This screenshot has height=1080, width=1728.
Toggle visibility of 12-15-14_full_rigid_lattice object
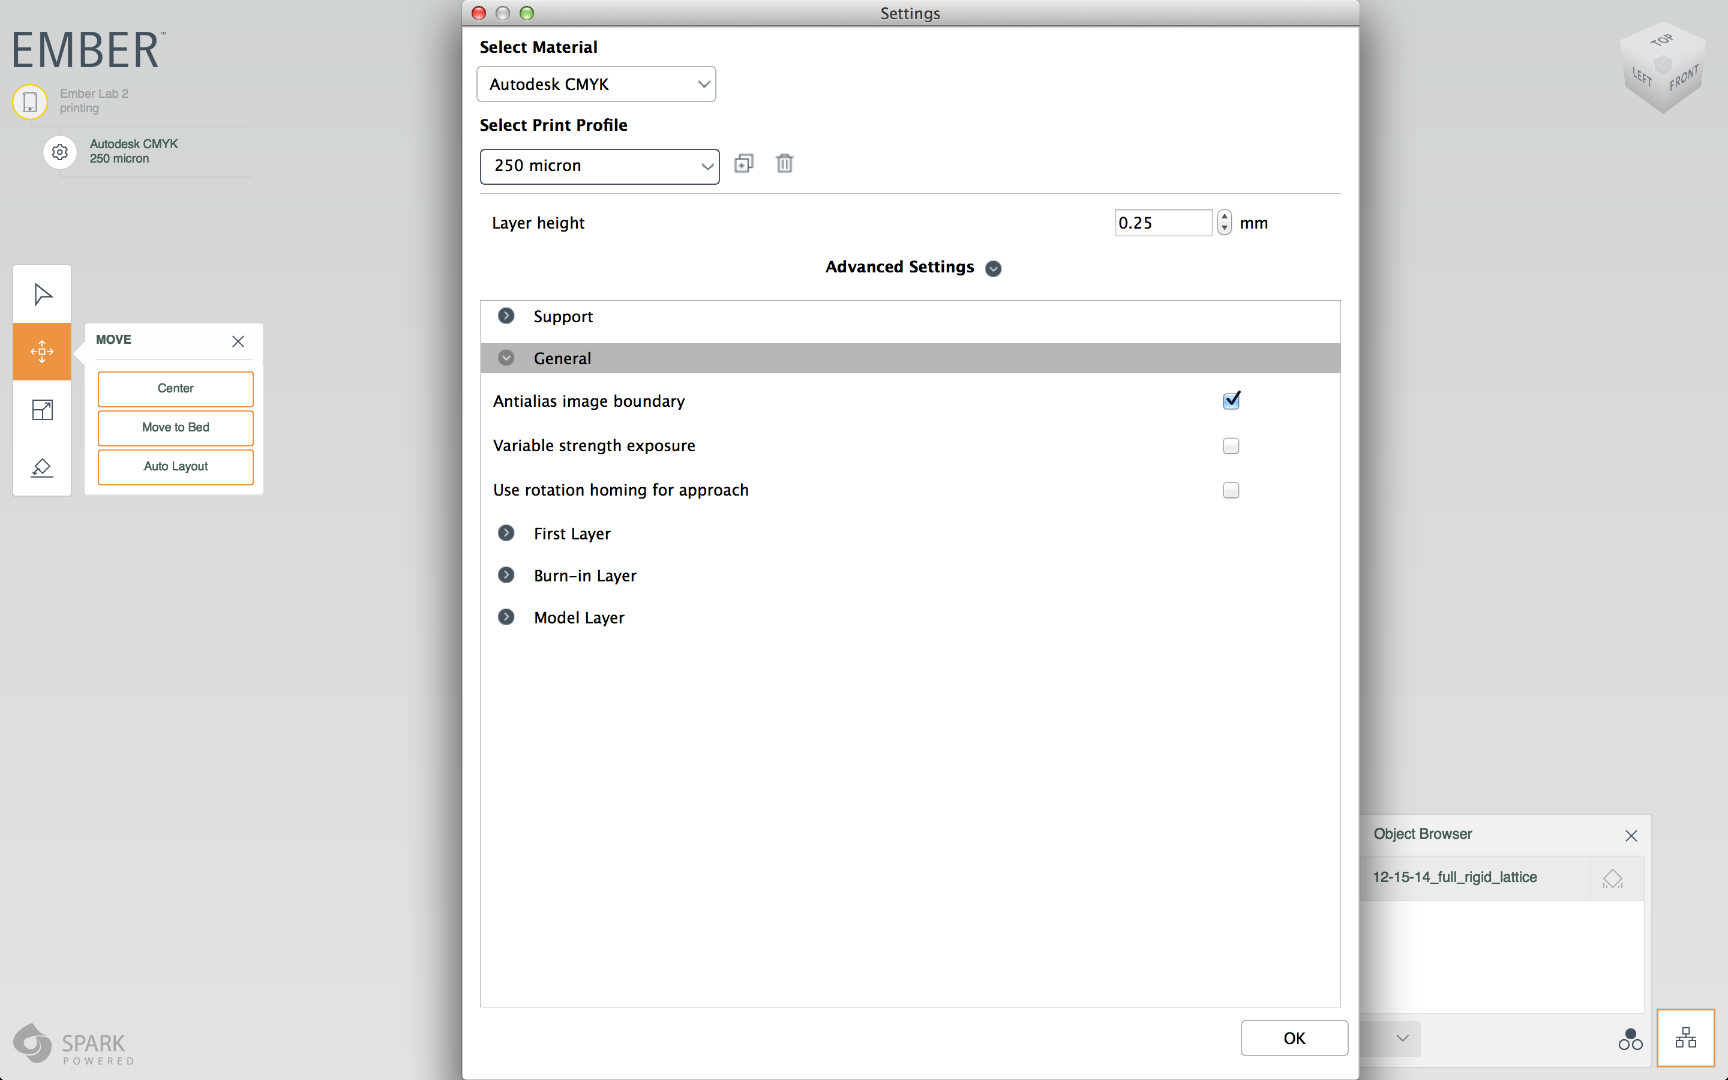pos(1613,878)
